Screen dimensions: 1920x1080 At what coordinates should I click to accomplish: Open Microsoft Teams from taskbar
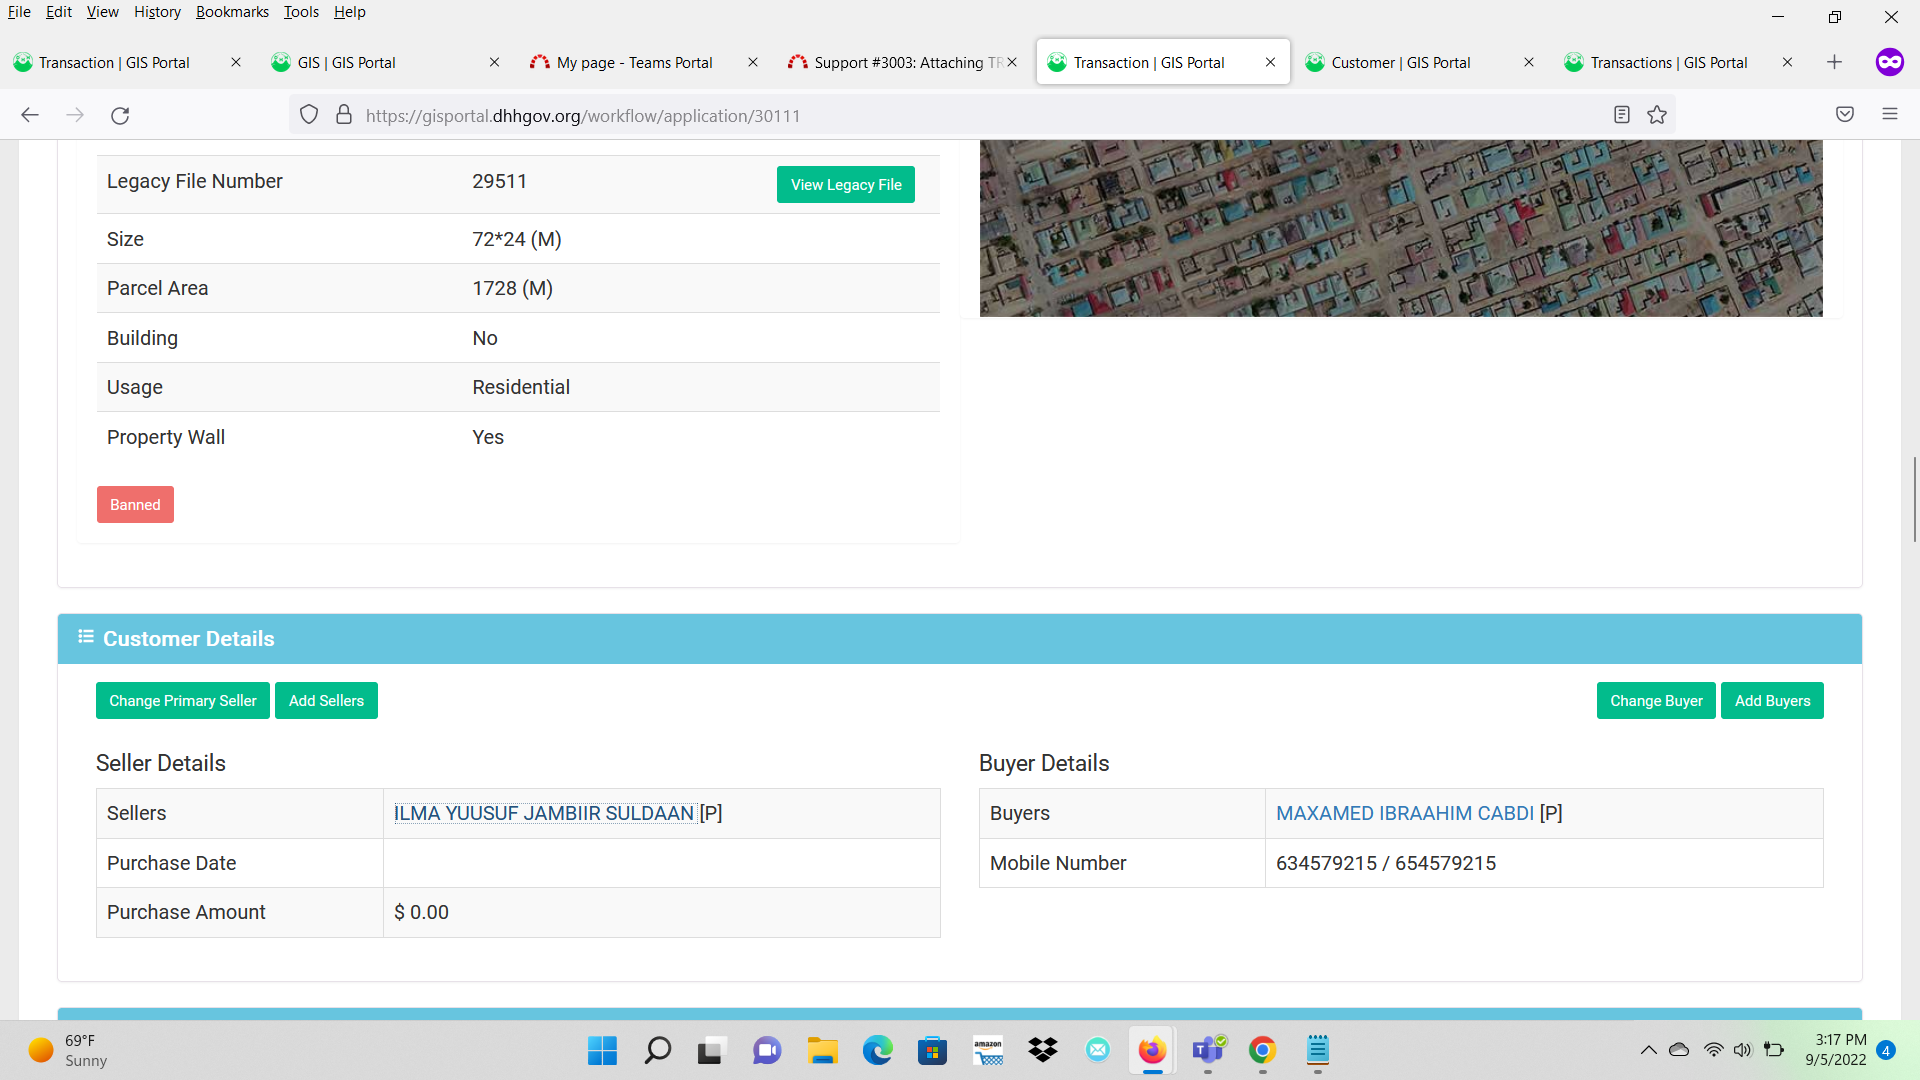(x=1208, y=1050)
